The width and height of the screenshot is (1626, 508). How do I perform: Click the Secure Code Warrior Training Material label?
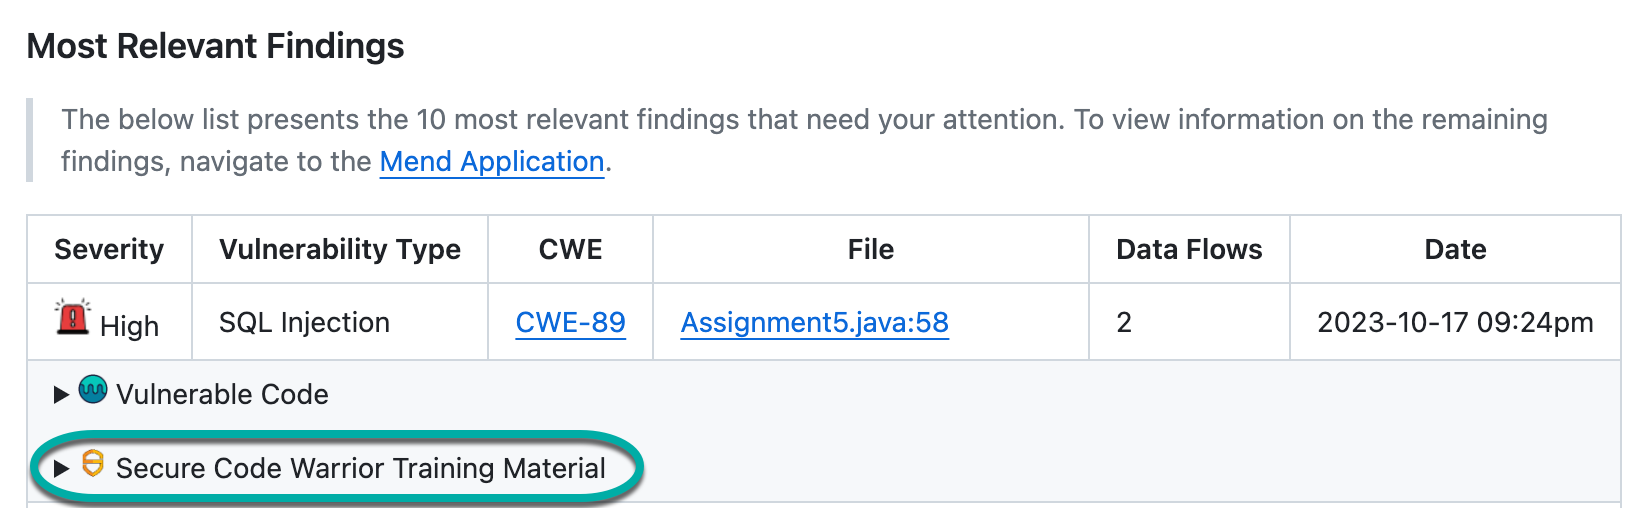pos(360,468)
